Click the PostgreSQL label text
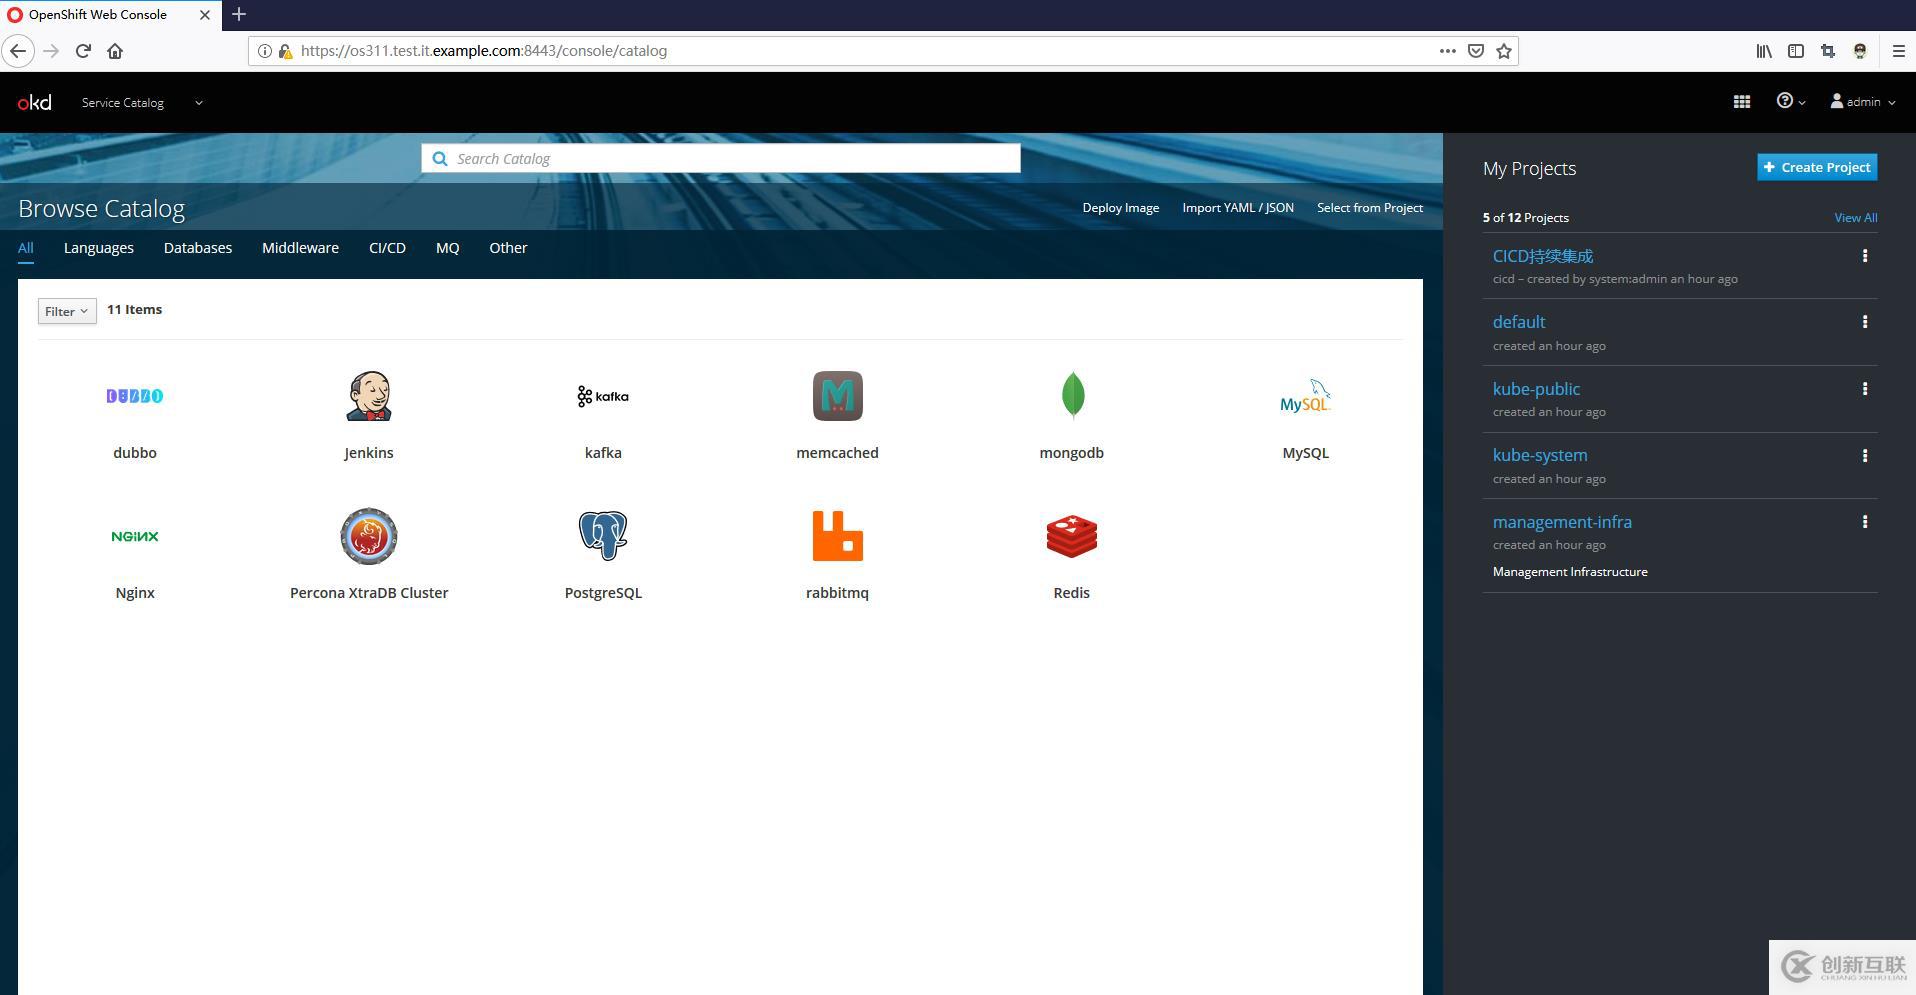Viewport: 1916px width, 995px height. point(603,593)
